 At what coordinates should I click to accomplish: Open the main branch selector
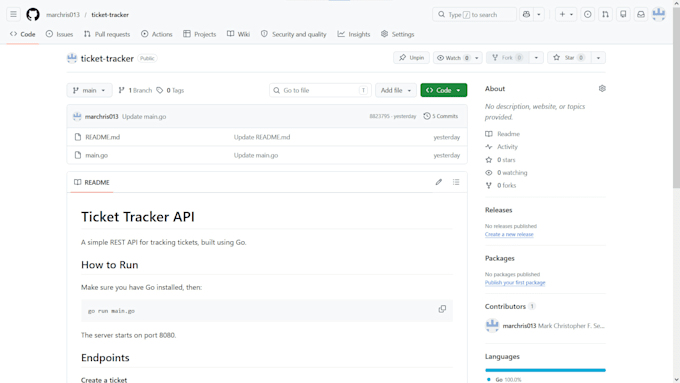(89, 90)
